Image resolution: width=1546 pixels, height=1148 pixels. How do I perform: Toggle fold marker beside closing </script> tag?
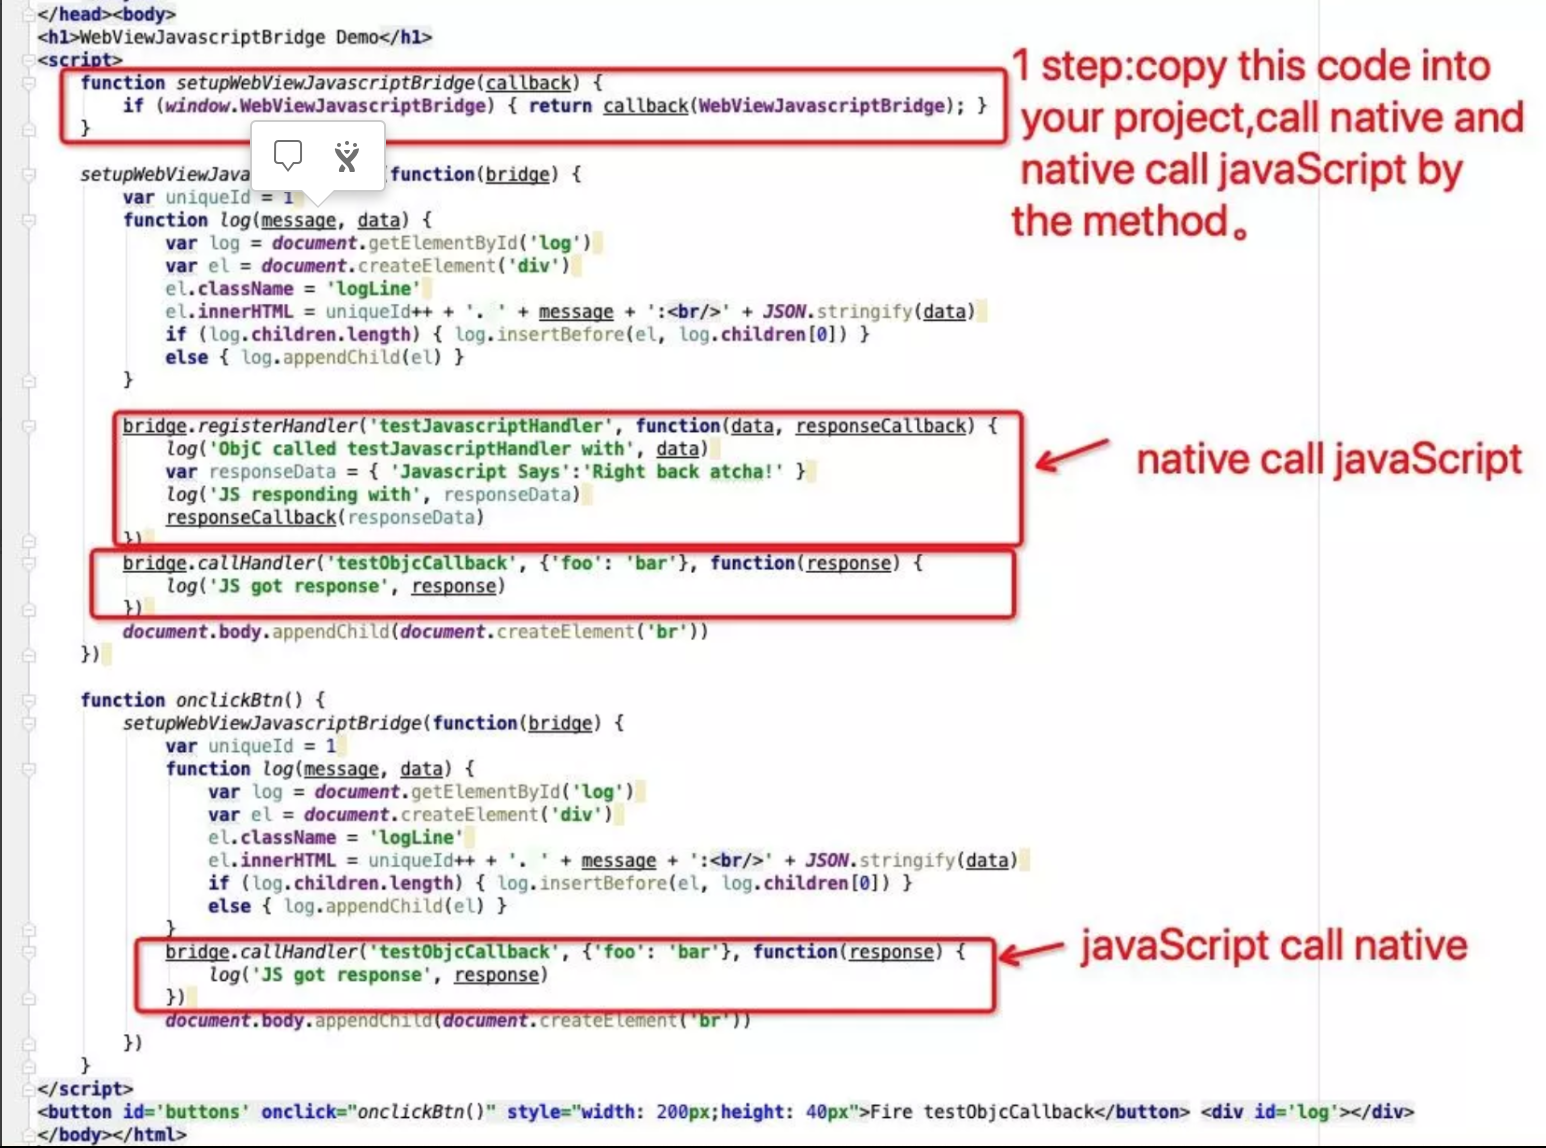pos(28,1089)
